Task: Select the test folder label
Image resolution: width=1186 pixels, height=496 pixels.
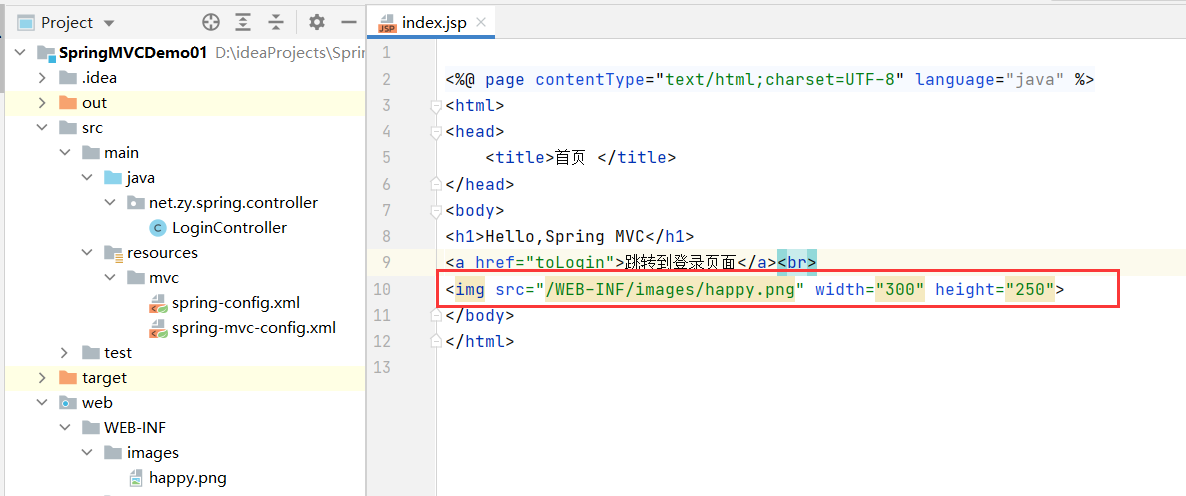Action: click(117, 352)
